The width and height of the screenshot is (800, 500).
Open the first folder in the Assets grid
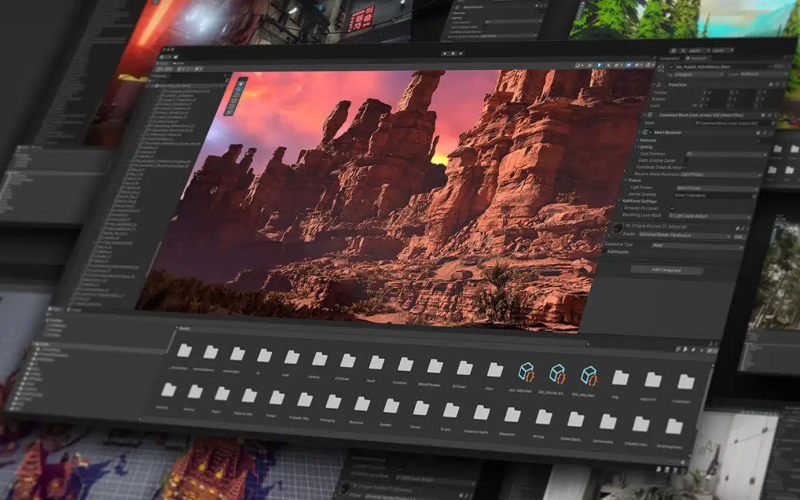[x=184, y=349]
